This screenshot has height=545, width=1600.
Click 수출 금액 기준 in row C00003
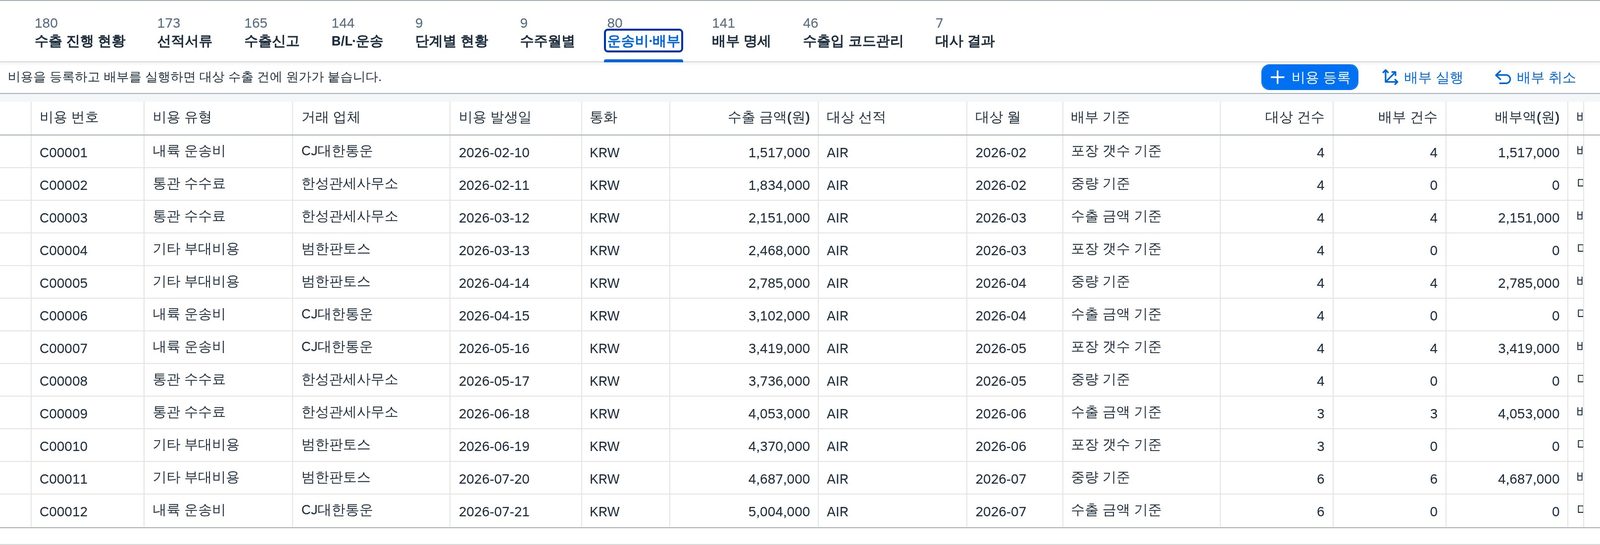click(x=1116, y=217)
